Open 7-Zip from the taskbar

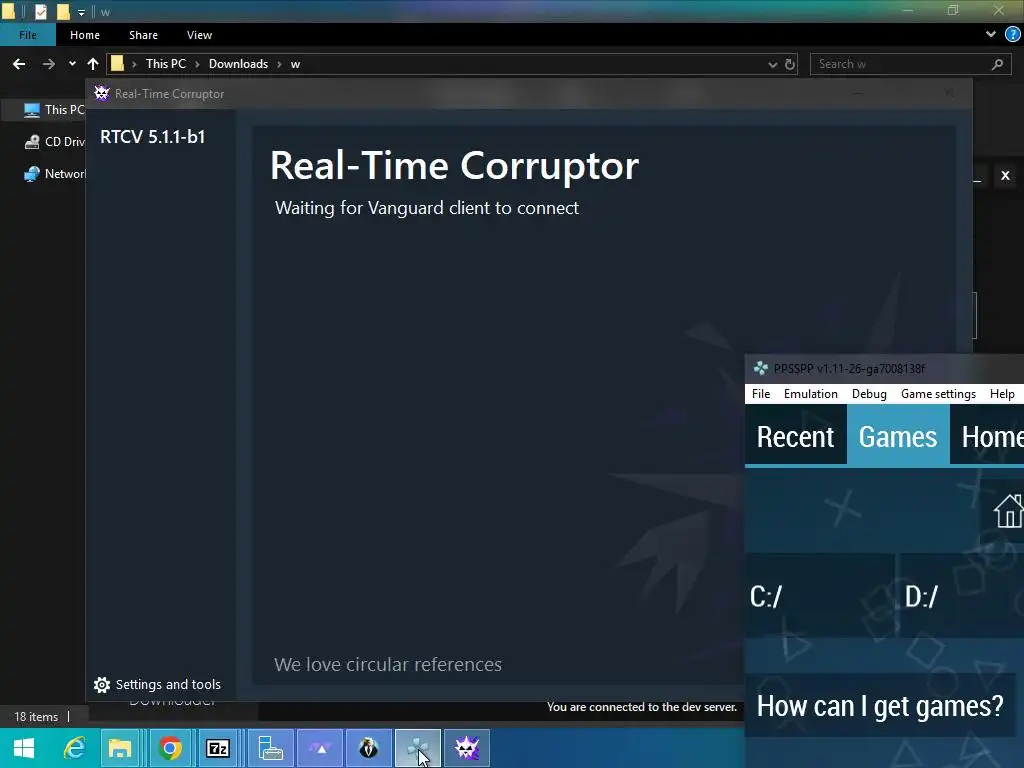coord(218,748)
